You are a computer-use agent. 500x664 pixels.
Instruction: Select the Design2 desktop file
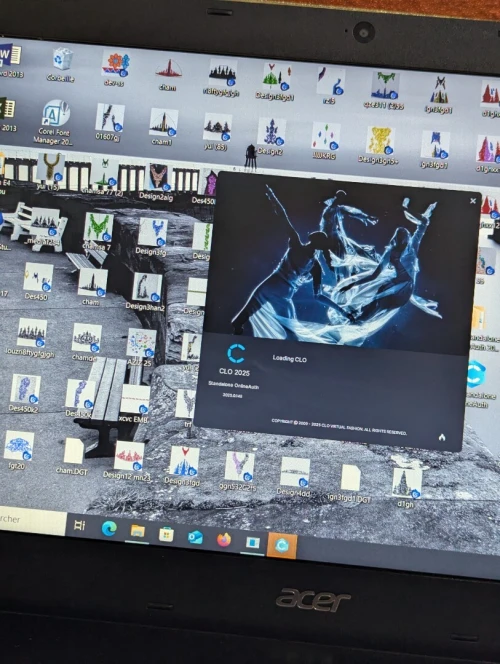click(x=271, y=136)
